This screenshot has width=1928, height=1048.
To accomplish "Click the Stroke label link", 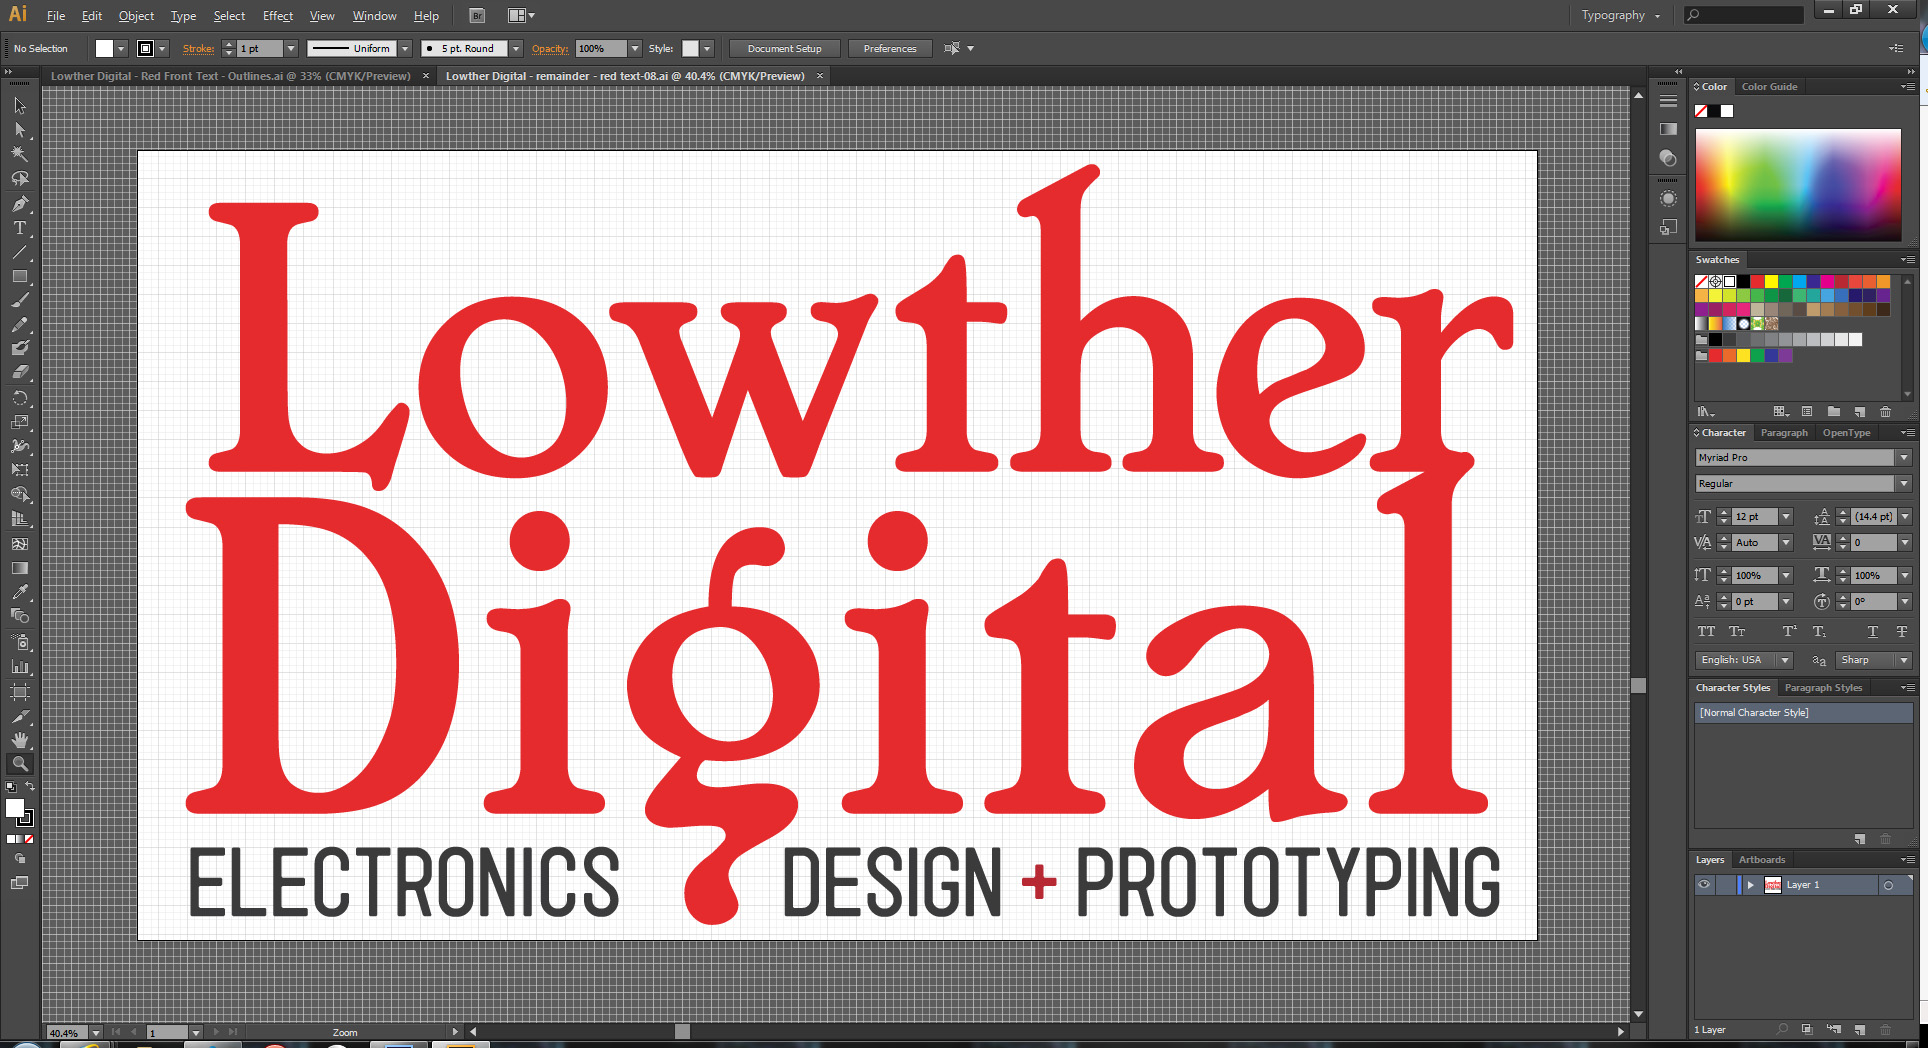I will (x=198, y=49).
